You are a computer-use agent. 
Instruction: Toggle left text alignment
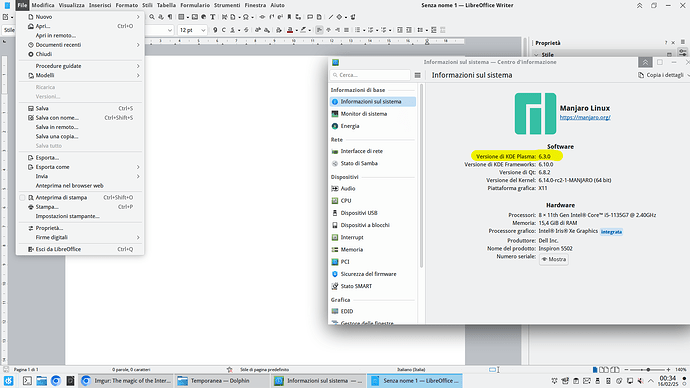click(319, 30)
